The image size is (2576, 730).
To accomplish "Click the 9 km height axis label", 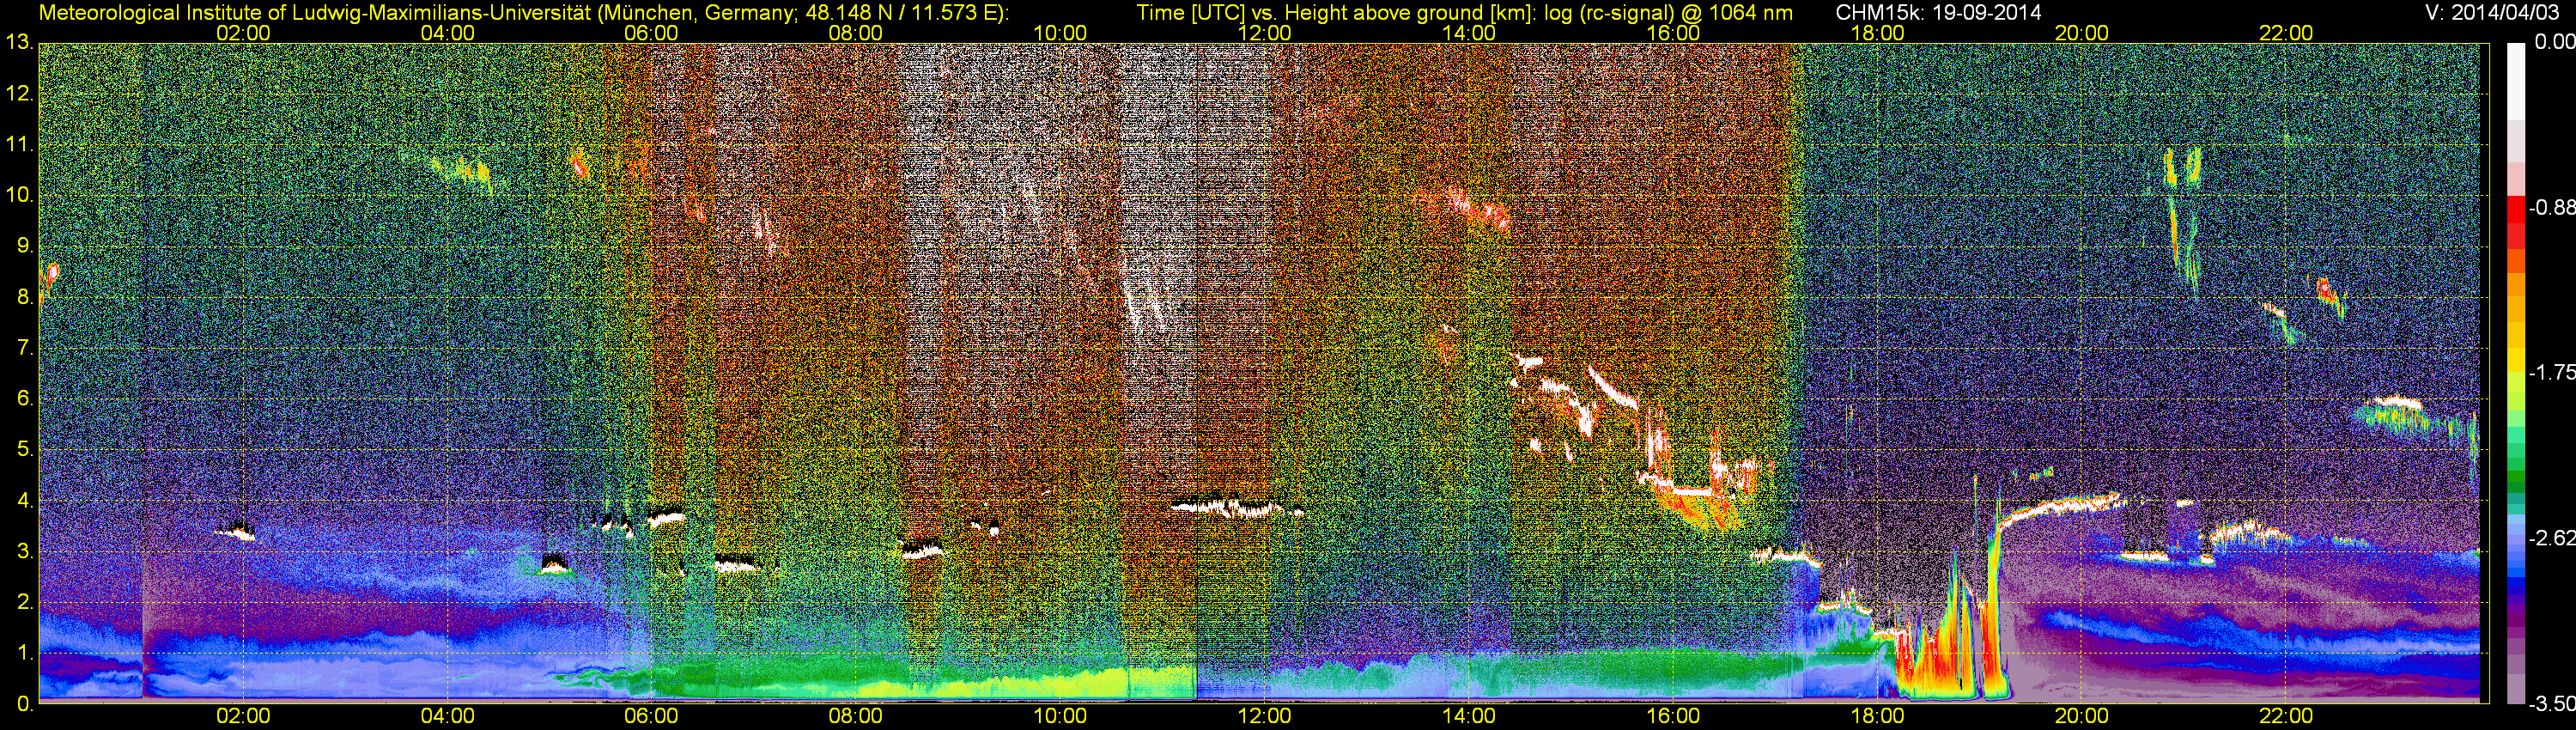I will click(25, 246).
